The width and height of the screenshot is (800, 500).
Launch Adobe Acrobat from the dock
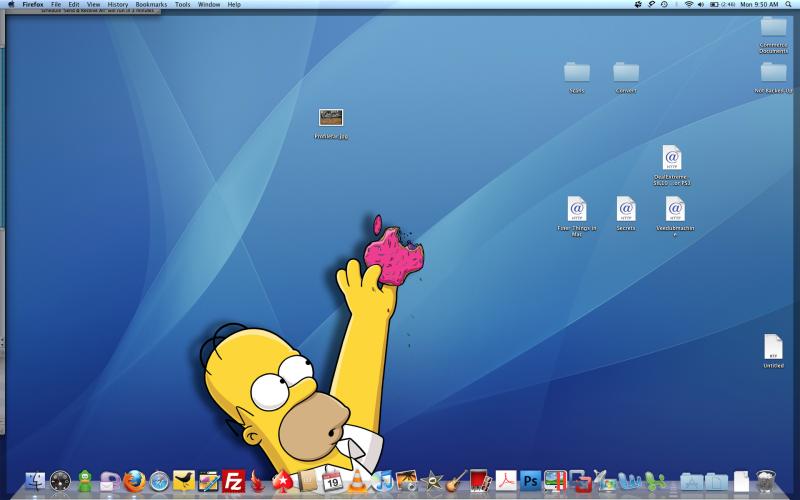pos(506,481)
